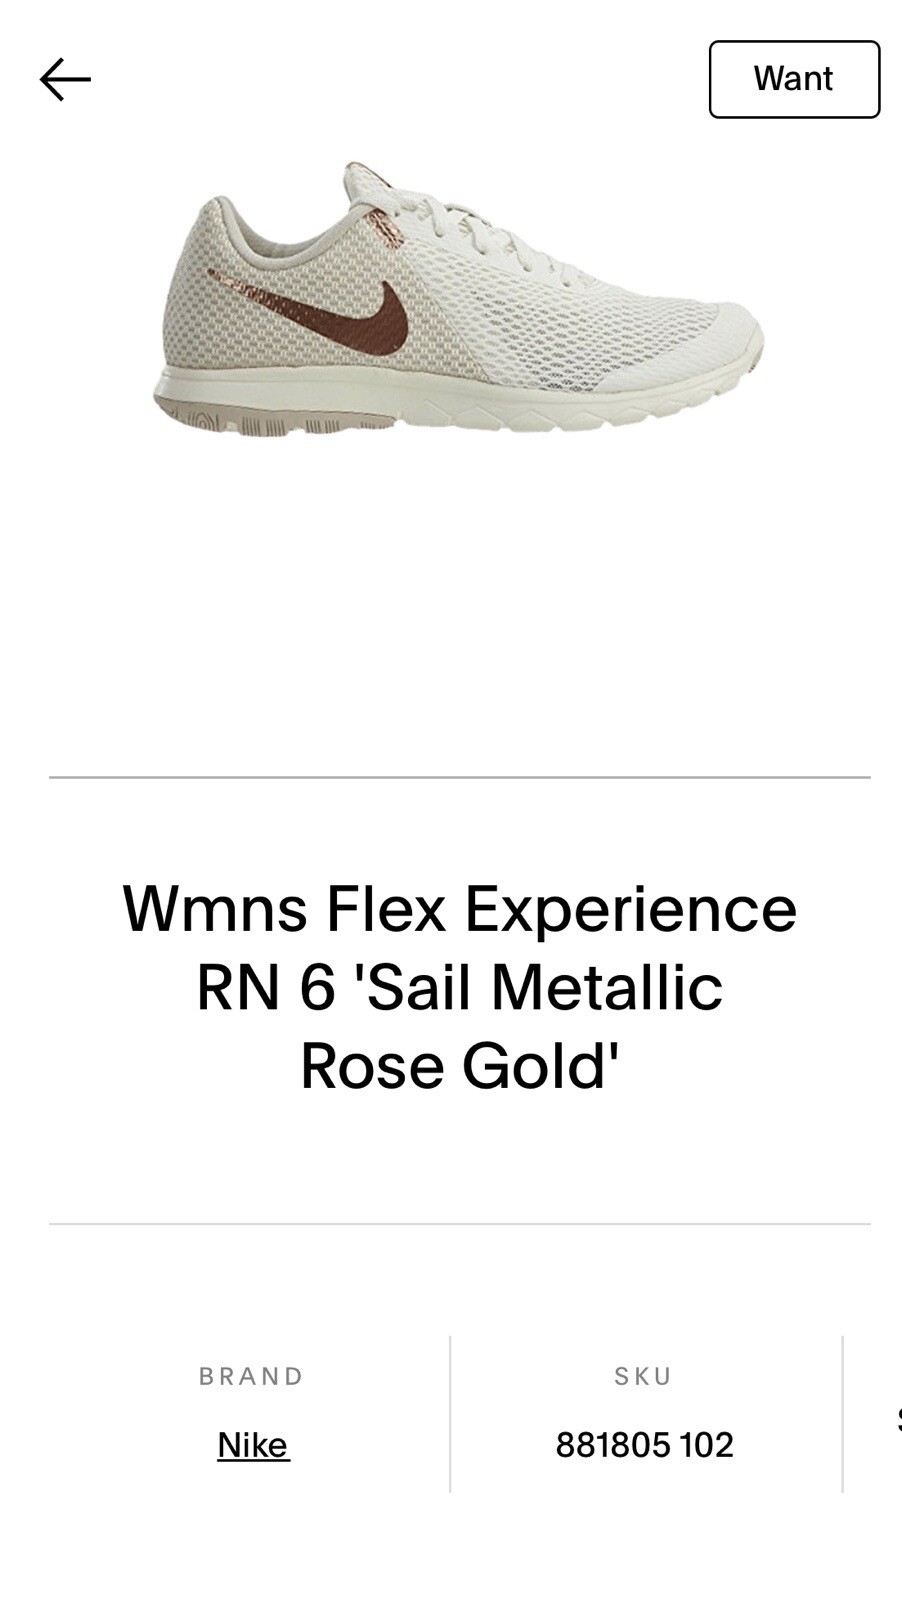Tap the 'RN 6 Sail Metallic' title line
The width and height of the screenshot is (902, 1600).
pyautogui.click(x=459, y=987)
